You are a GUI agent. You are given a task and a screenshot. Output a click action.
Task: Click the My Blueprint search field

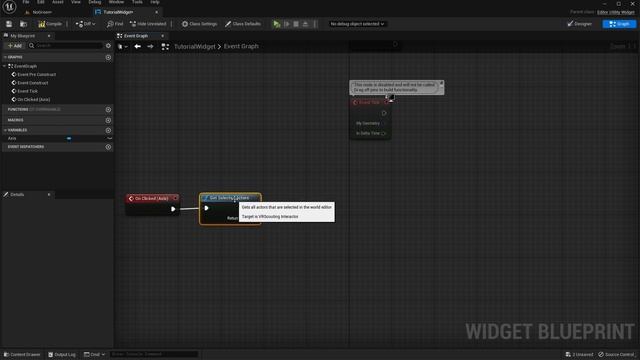click(65, 46)
